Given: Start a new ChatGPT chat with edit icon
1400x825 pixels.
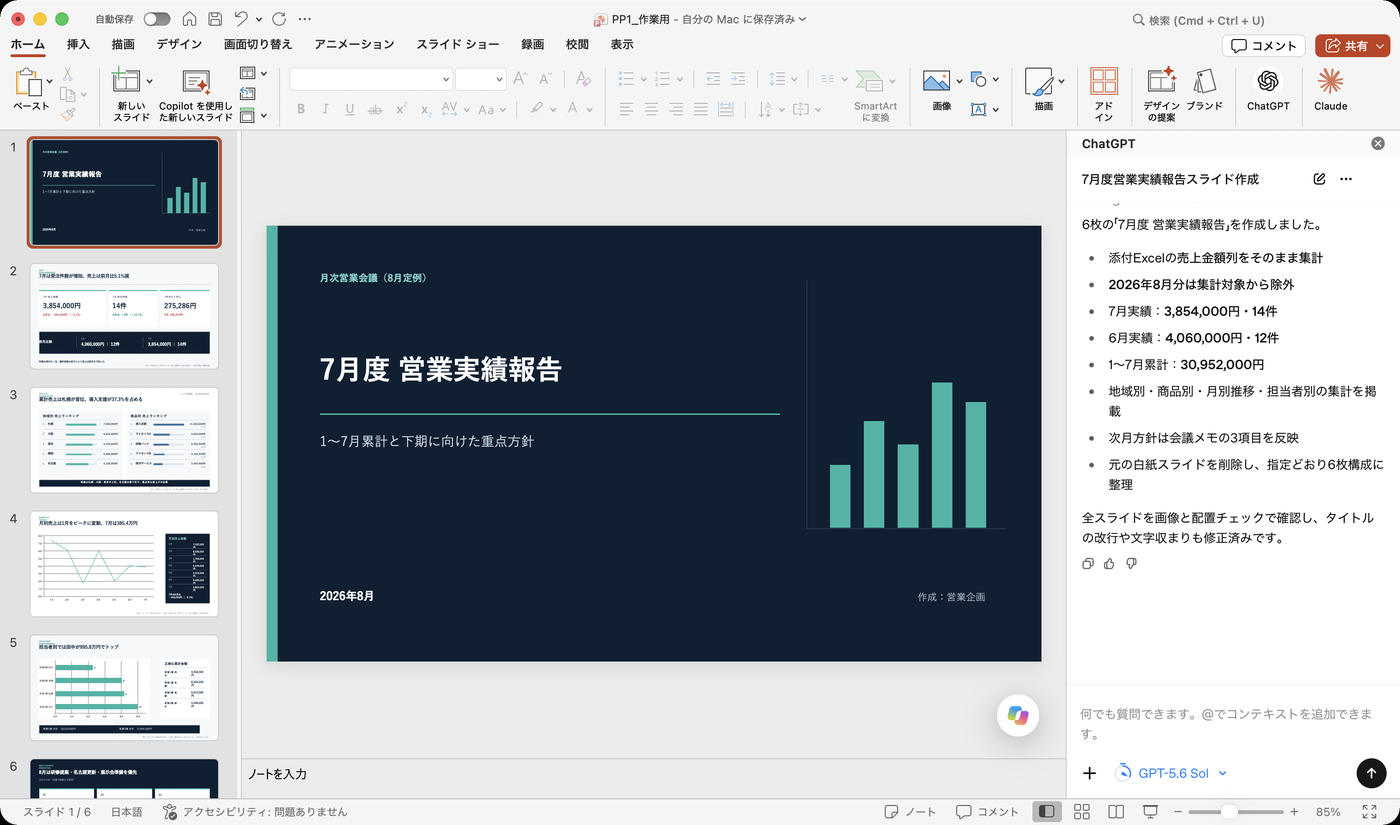Looking at the screenshot, I should pyautogui.click(x=1319, y=179).
